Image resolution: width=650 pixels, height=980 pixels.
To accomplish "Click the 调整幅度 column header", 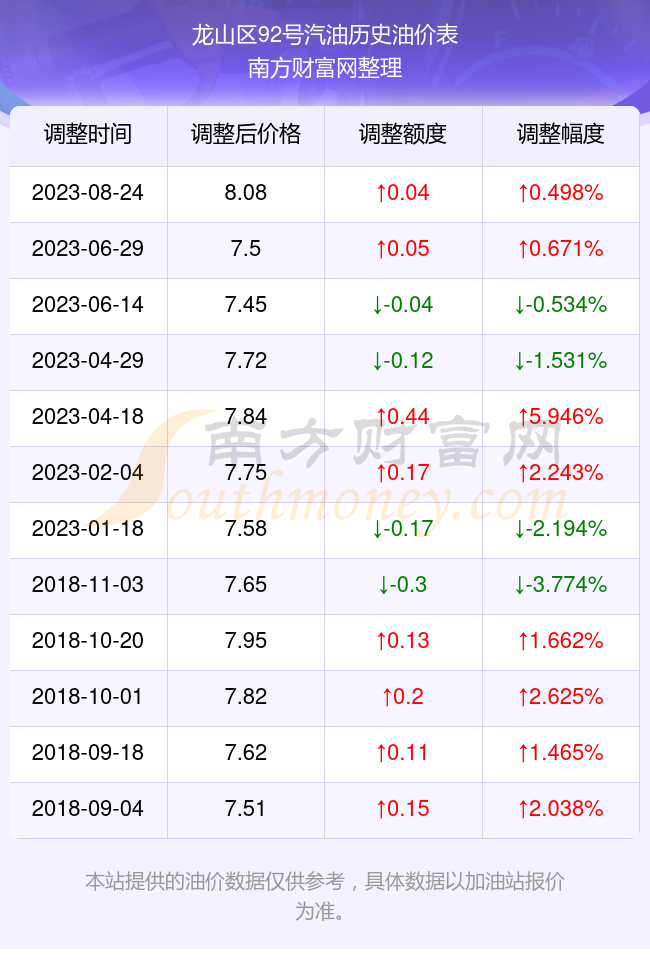I will [561, 134].
